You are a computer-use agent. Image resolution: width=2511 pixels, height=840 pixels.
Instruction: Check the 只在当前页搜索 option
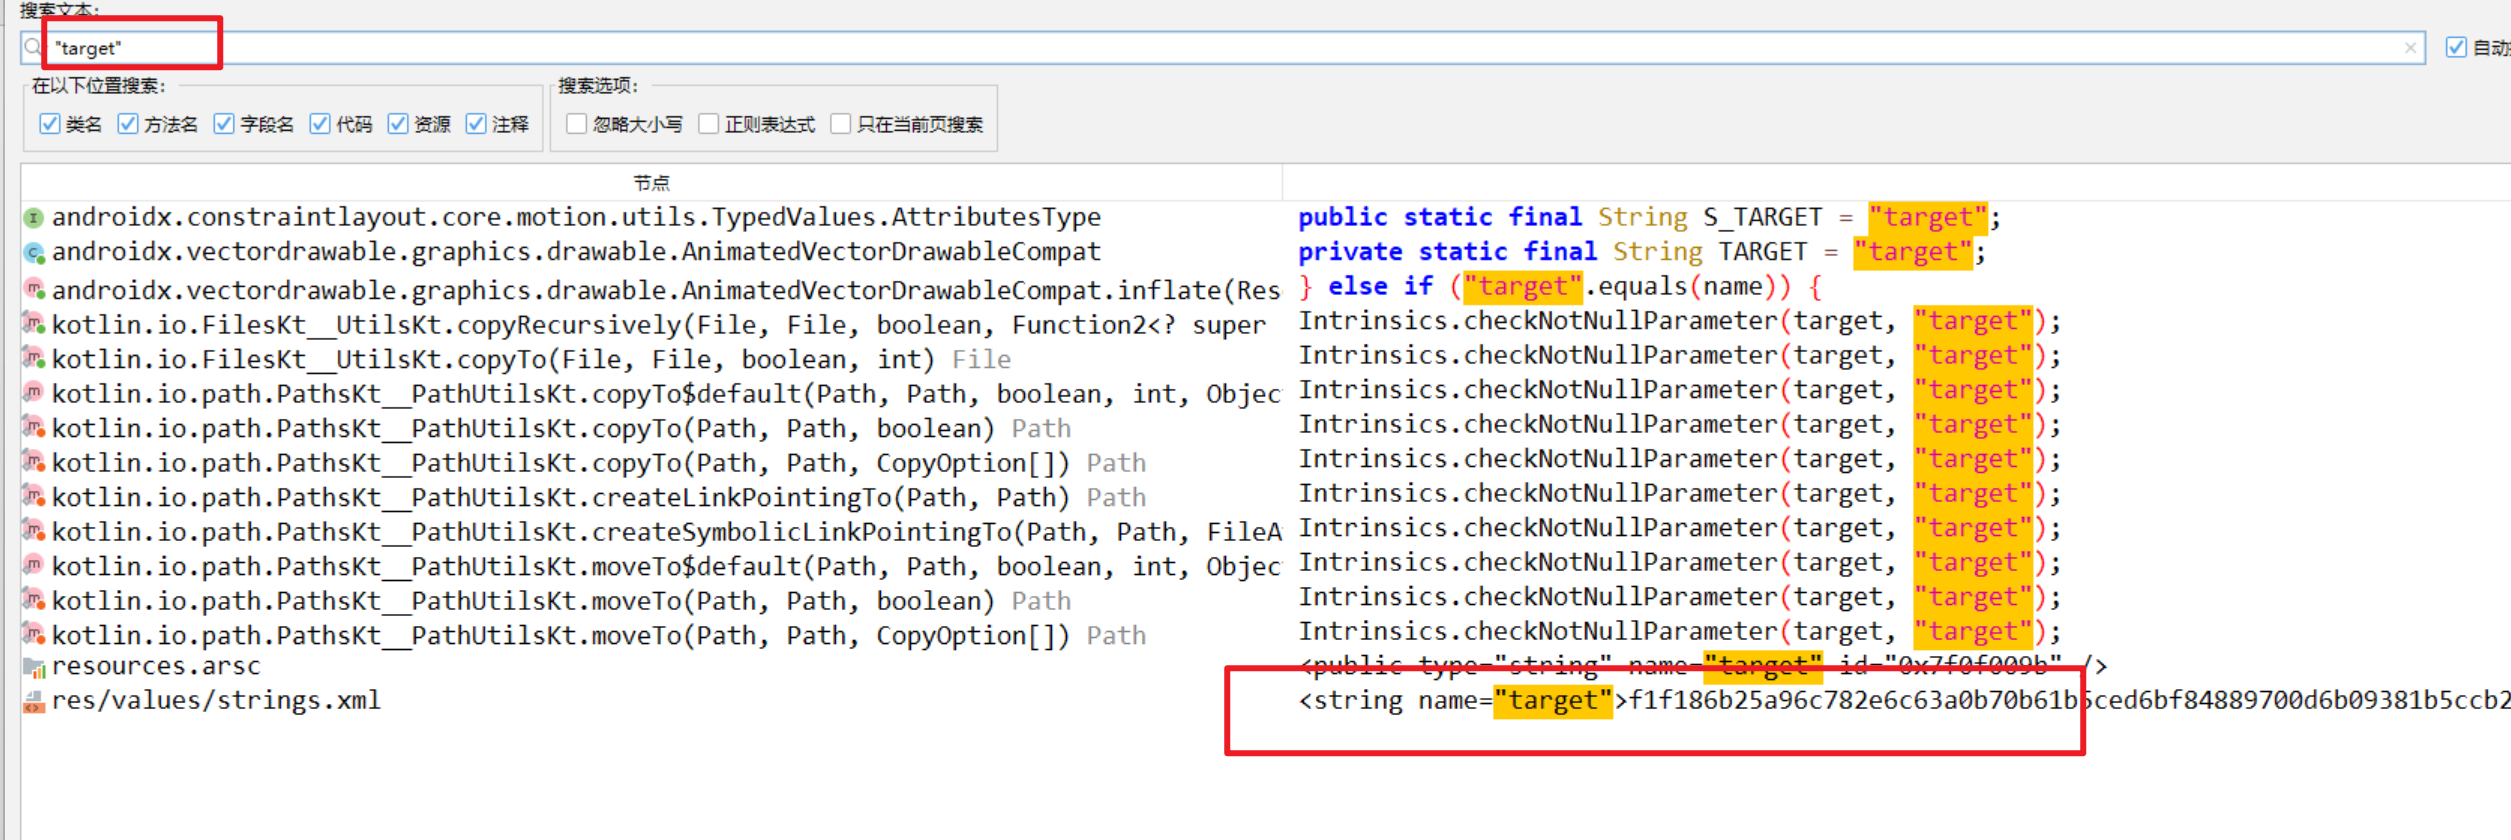click(x=840, y=124)
